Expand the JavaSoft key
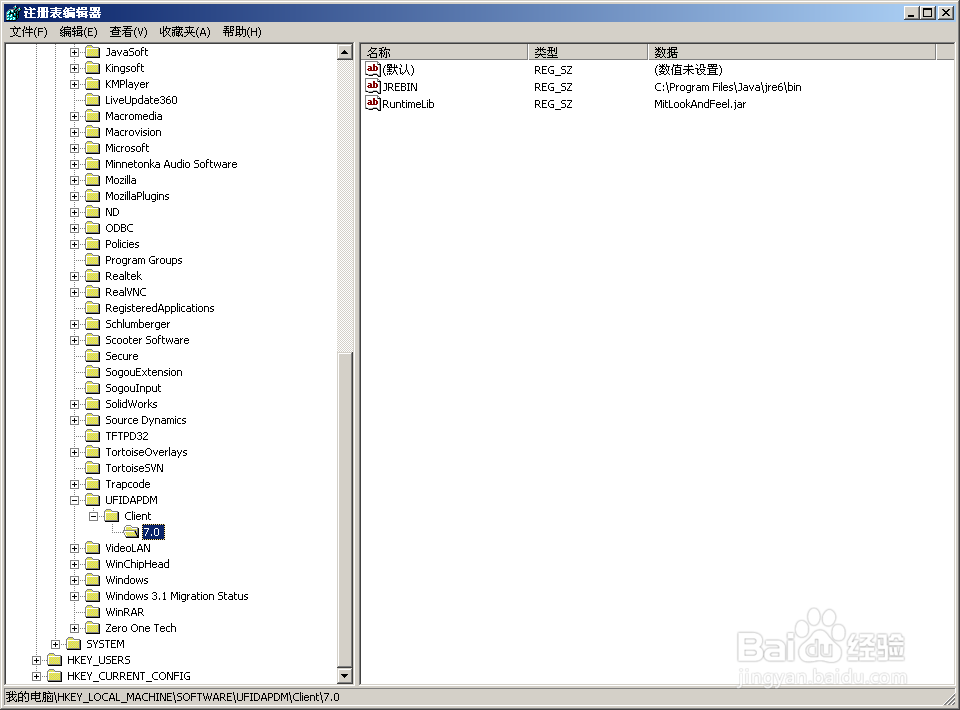960x710 pixels. (x=74, y=52)
